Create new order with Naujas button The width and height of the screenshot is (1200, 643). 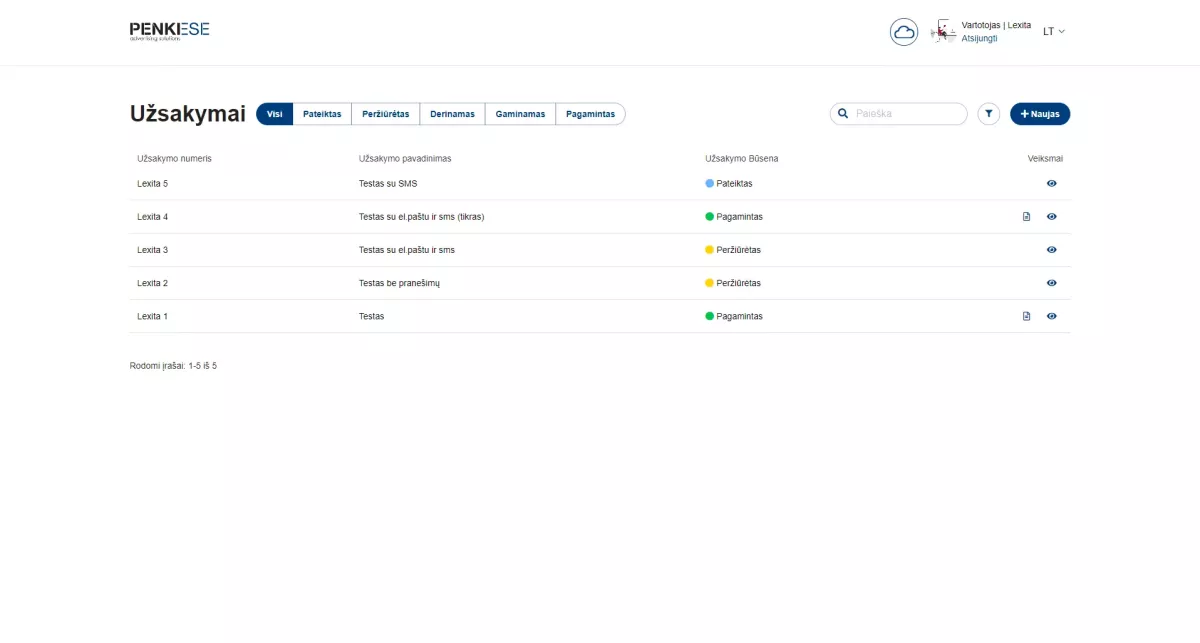1040,114
